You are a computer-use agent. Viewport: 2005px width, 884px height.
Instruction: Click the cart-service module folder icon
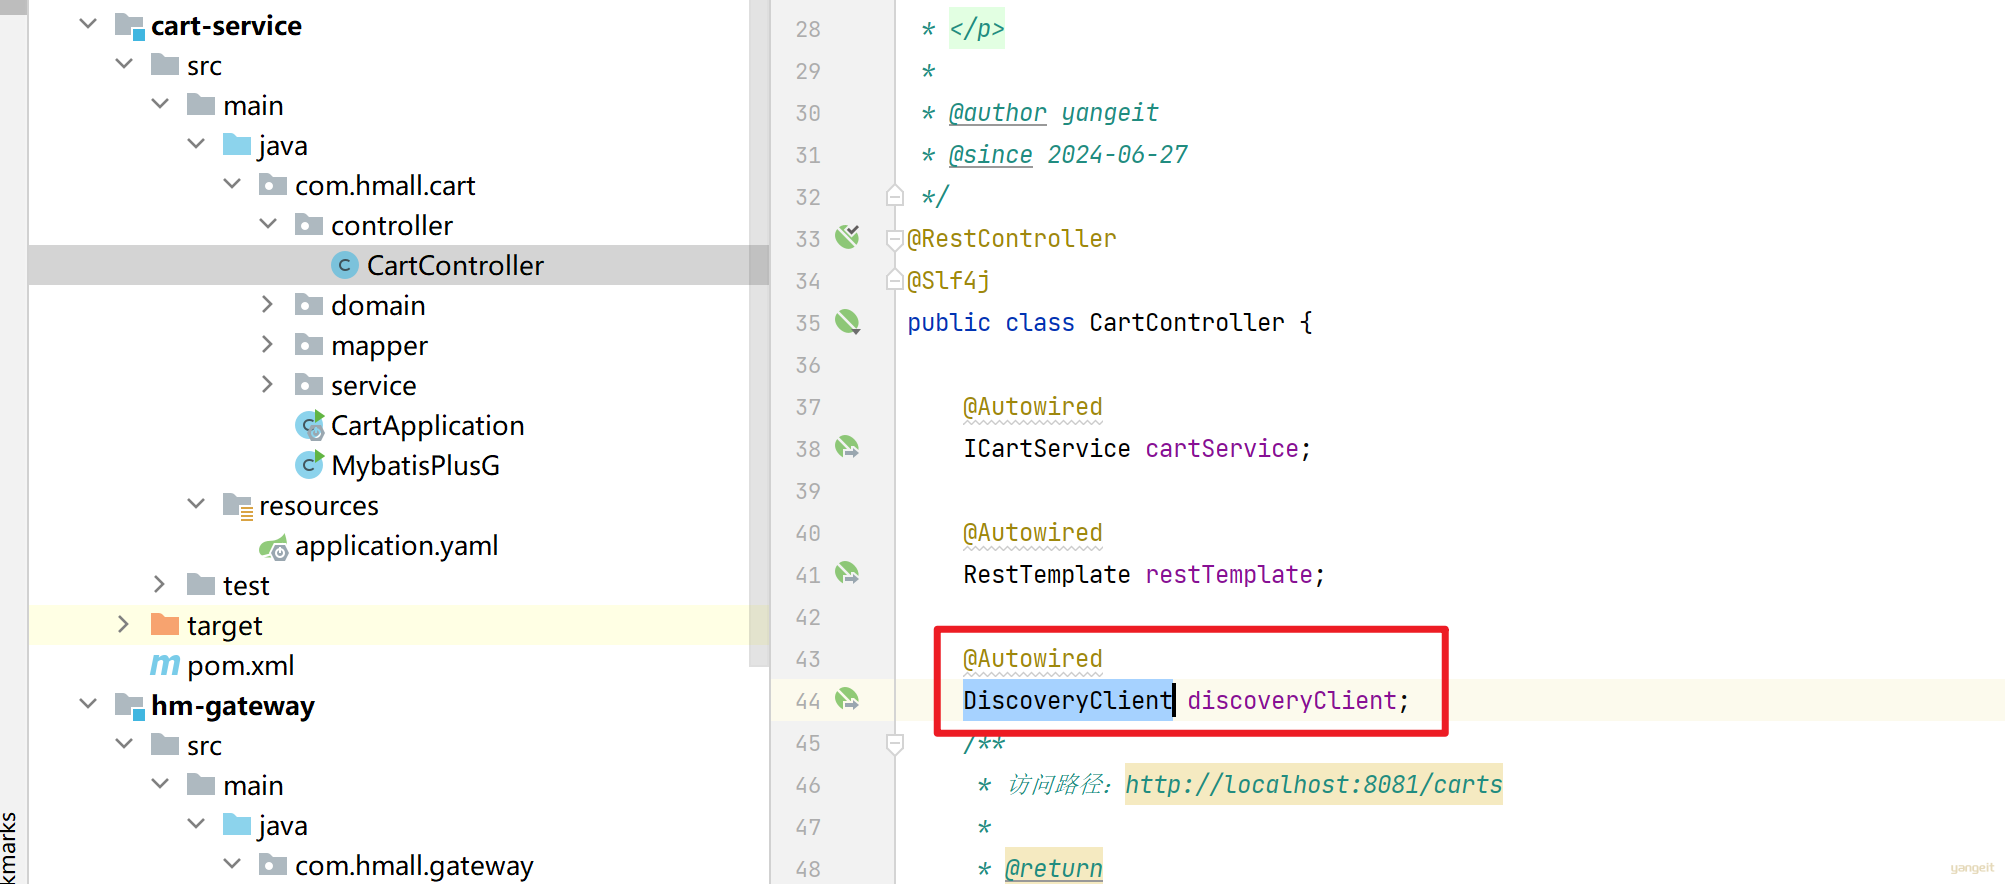pos(129,26)
